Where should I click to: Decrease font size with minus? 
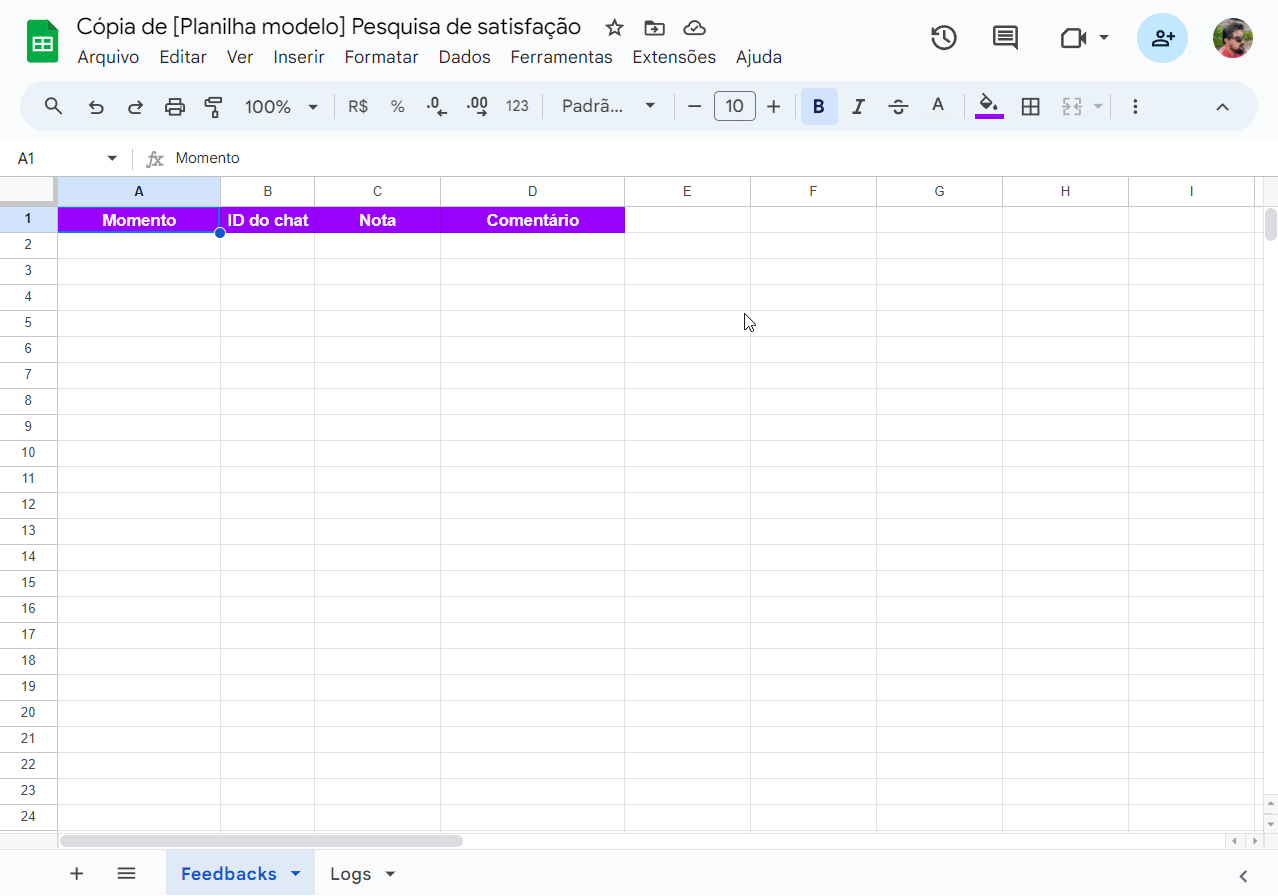tap(695, 106)
